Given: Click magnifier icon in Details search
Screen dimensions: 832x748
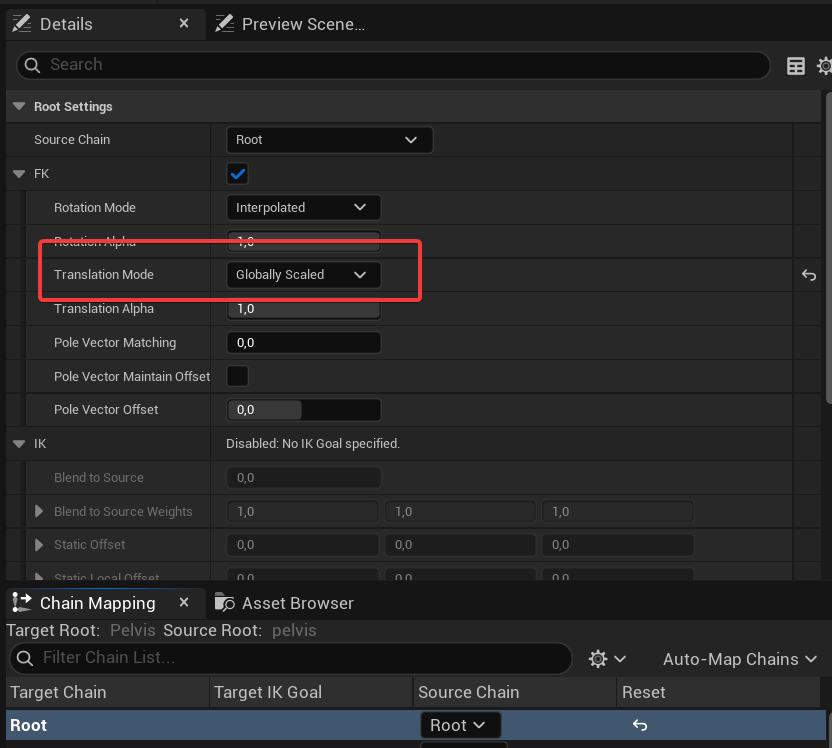Looking at the screenshot, I should pyautogui.click(x=32, y=65).
